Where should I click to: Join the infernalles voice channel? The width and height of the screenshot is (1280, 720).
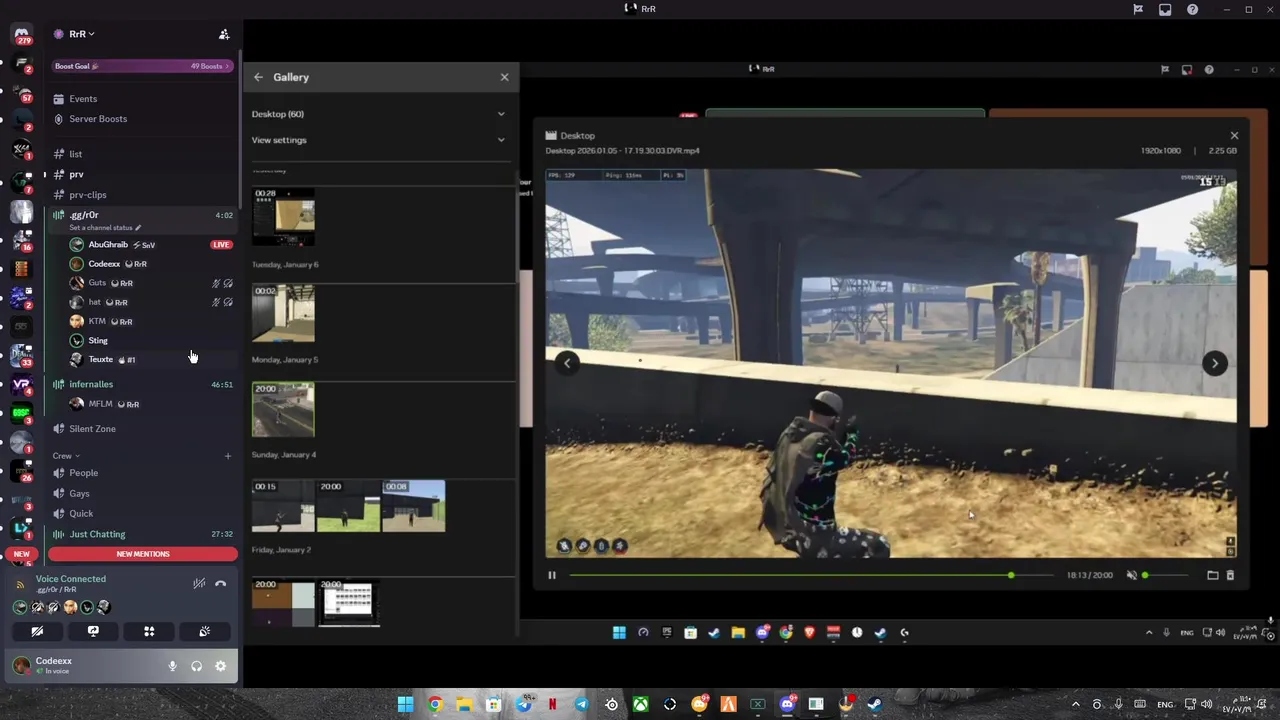click(142, 384)
